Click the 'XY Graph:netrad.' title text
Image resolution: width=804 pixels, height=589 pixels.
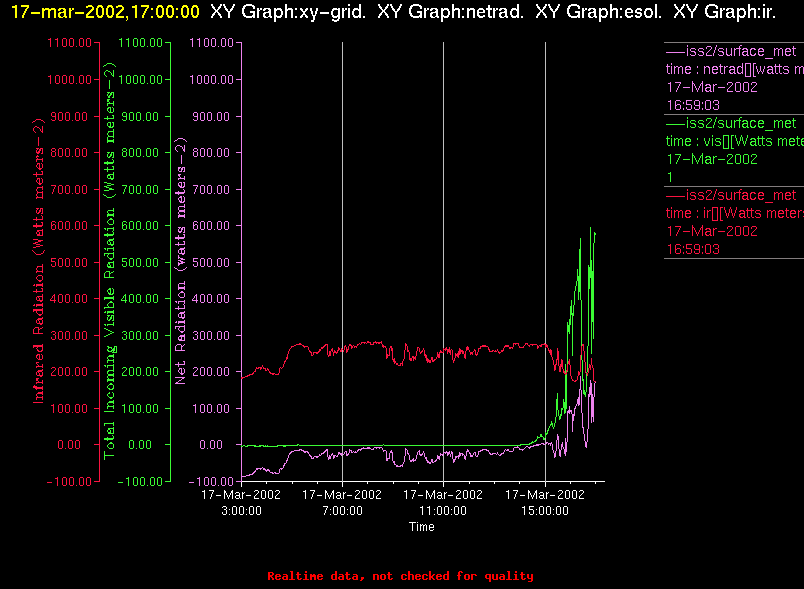pos(450,12)
